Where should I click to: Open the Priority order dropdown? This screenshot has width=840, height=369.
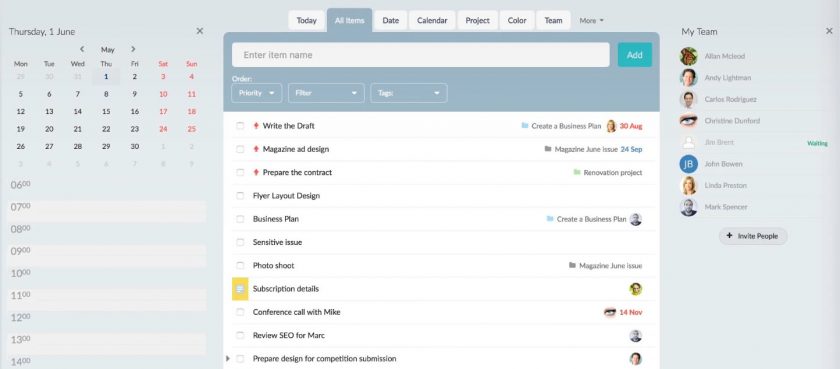tap(257, 93)
